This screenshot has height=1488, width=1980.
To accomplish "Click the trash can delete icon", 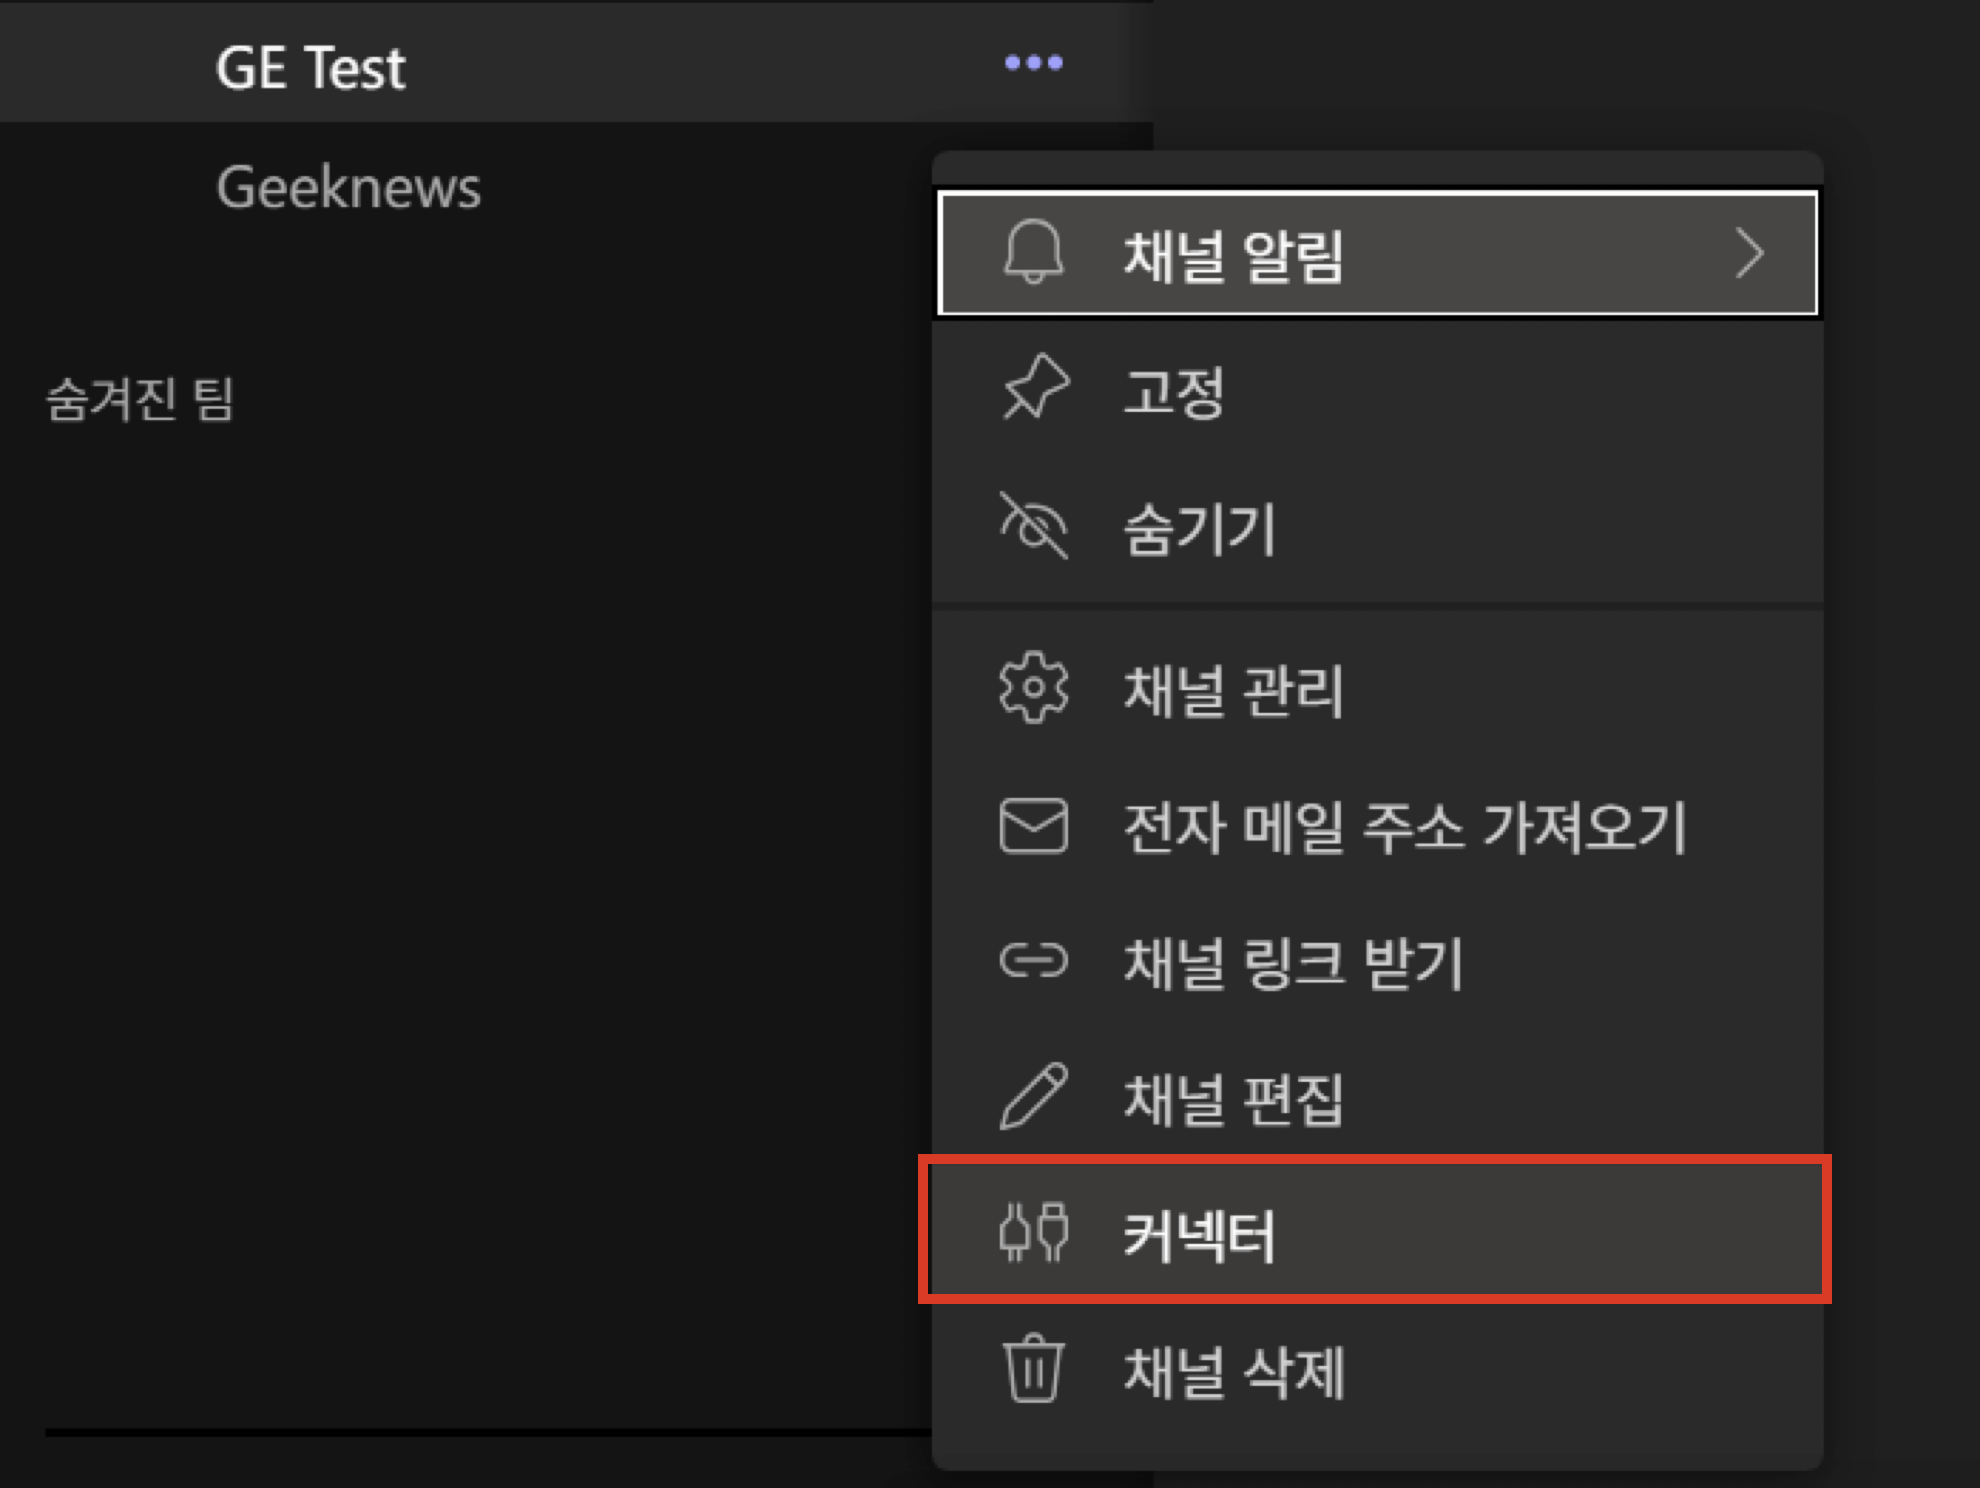I will (1033, 1369).
